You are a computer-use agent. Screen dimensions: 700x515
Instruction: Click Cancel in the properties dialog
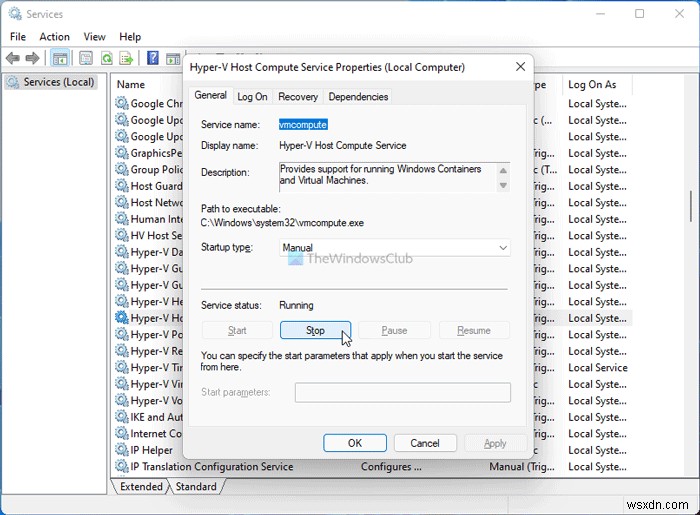point(425,443)
